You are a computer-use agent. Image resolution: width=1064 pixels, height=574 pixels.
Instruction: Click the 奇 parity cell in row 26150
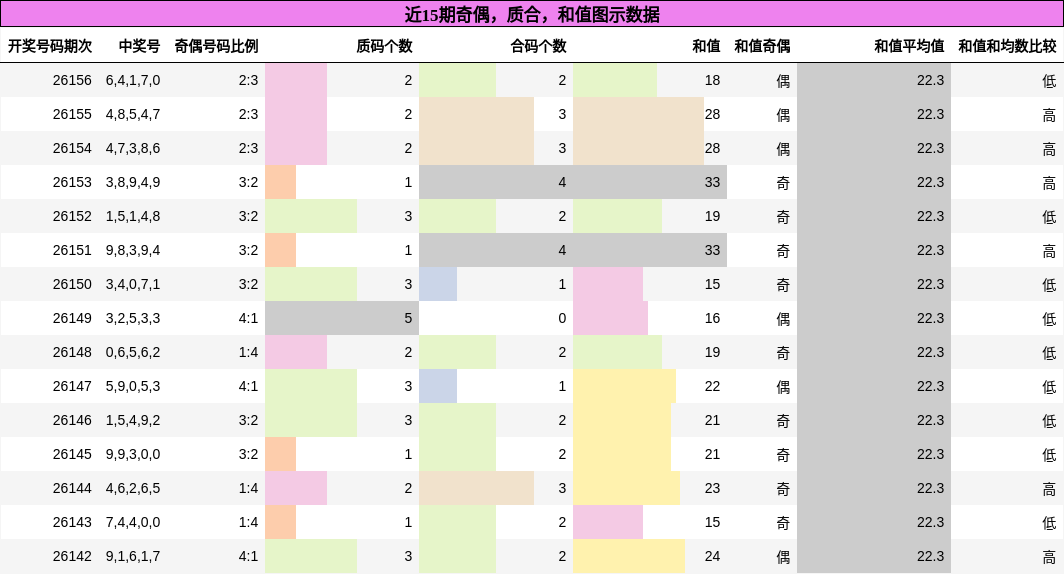pos(783,284)
